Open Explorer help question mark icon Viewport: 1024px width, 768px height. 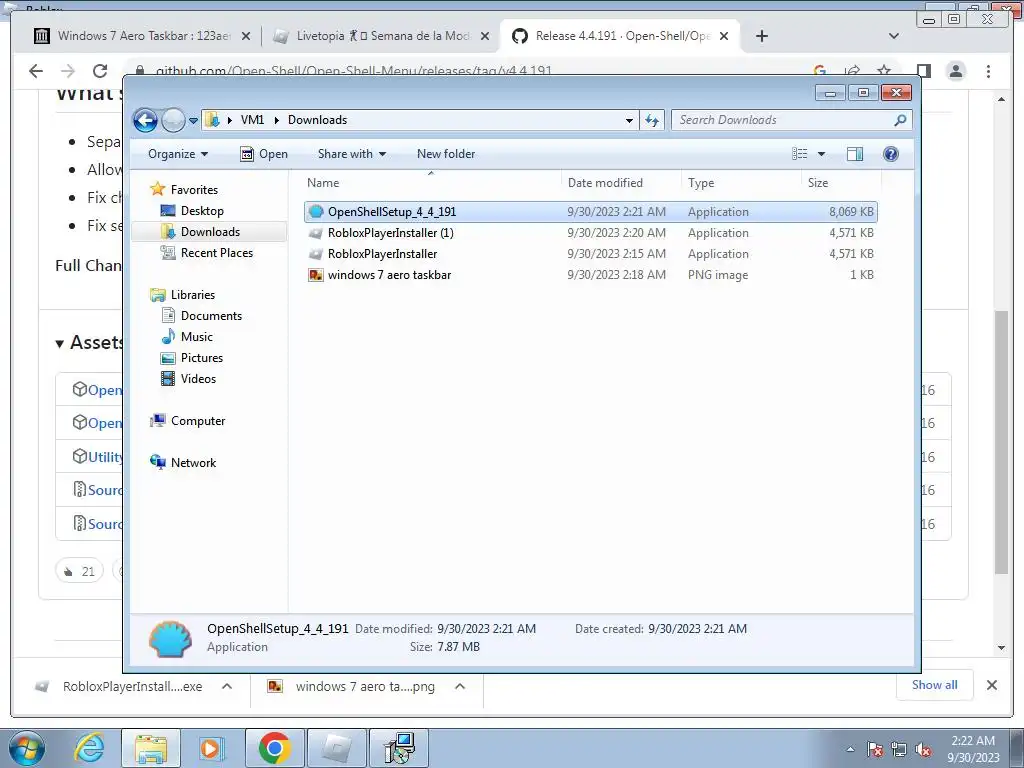[891, 154]
